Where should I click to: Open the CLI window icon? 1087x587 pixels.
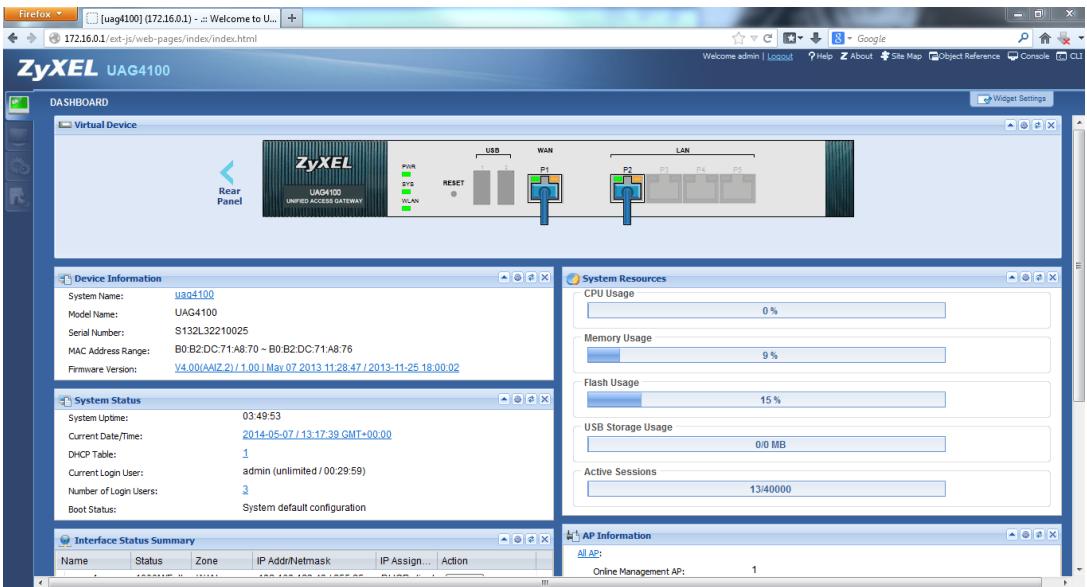pos(1061,56)
